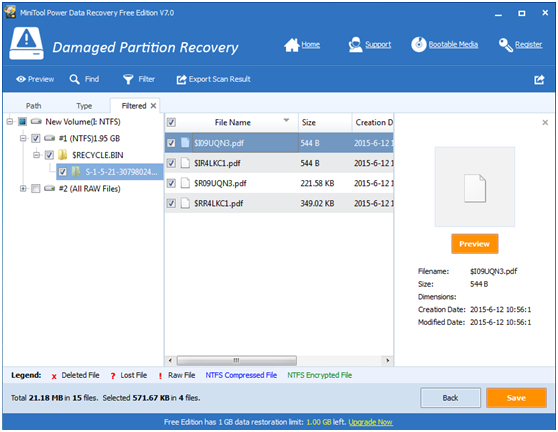Click the Filter funnel icon
Image resolution: width=558 pixels, height=432 pixels.
coord(128,79)
